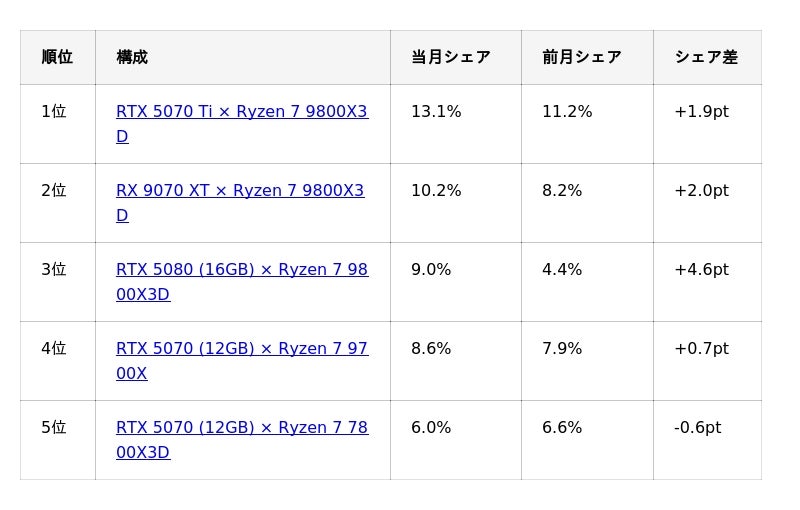800x510 pixels.
Task: Click the 前月シェア column header
Action: click(587, 57)
